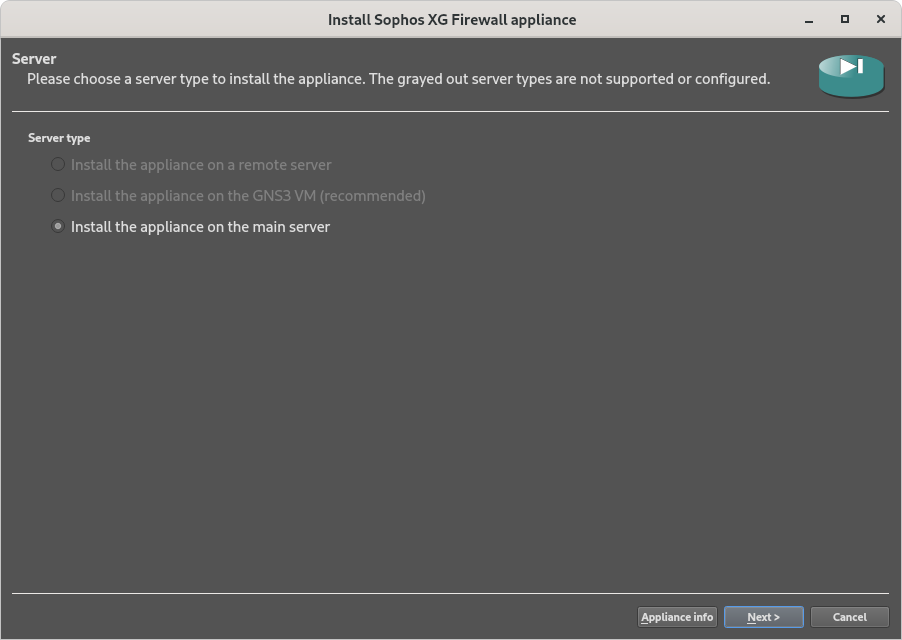Maximize the Sophos XG install window

pyautogui.click(x=844, y=19)
